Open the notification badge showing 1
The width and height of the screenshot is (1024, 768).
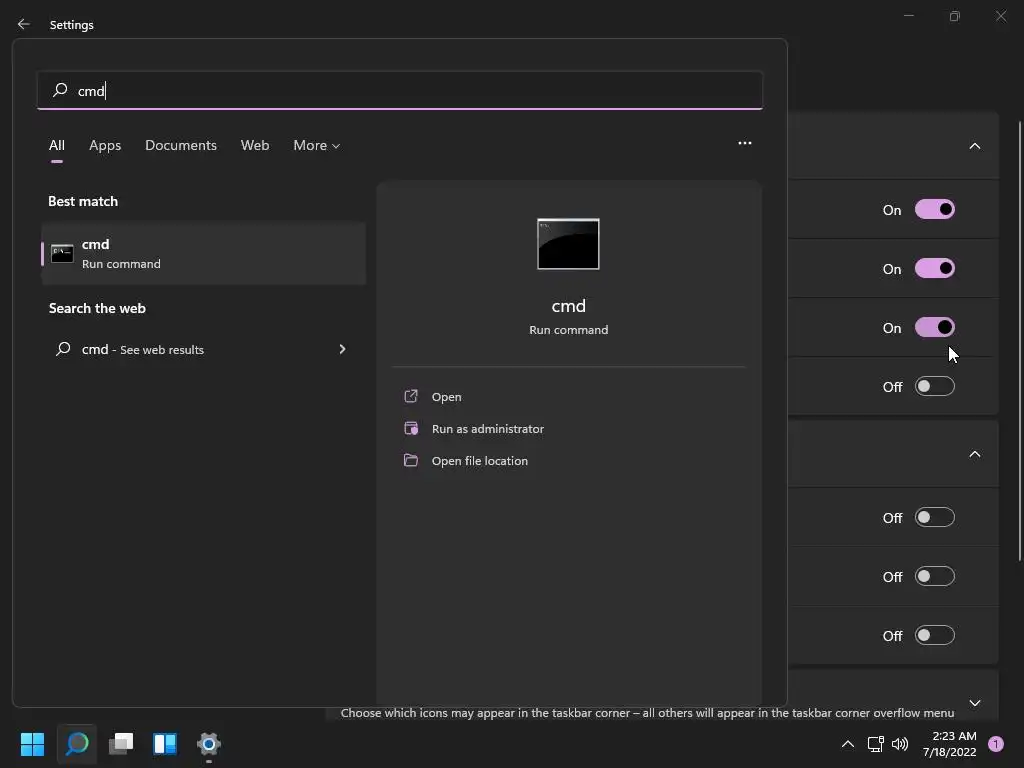tap(996, 744)
